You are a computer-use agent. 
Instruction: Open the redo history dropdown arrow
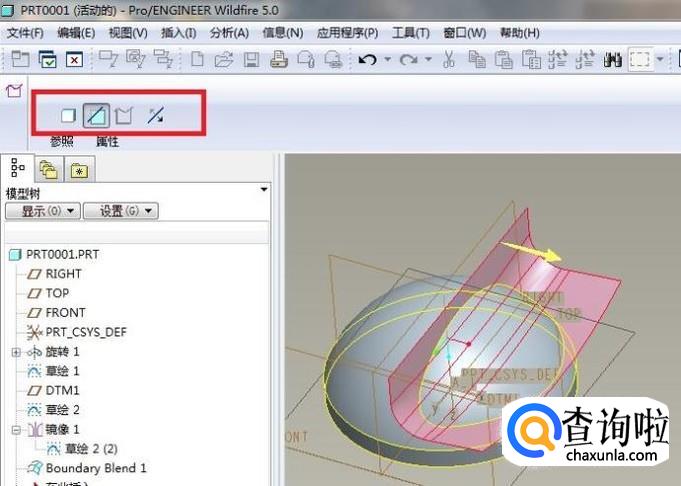pyautogui.click(x=428, y=59)
